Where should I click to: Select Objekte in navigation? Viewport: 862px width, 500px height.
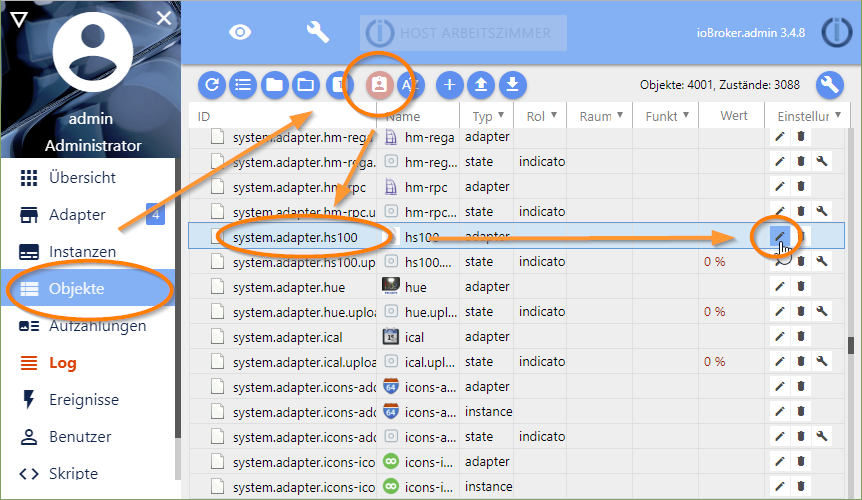[88, 288]
